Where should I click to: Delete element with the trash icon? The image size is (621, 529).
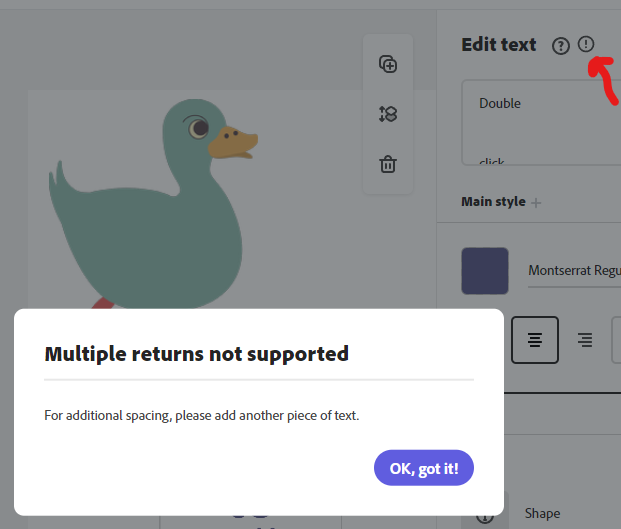point(388,164)
